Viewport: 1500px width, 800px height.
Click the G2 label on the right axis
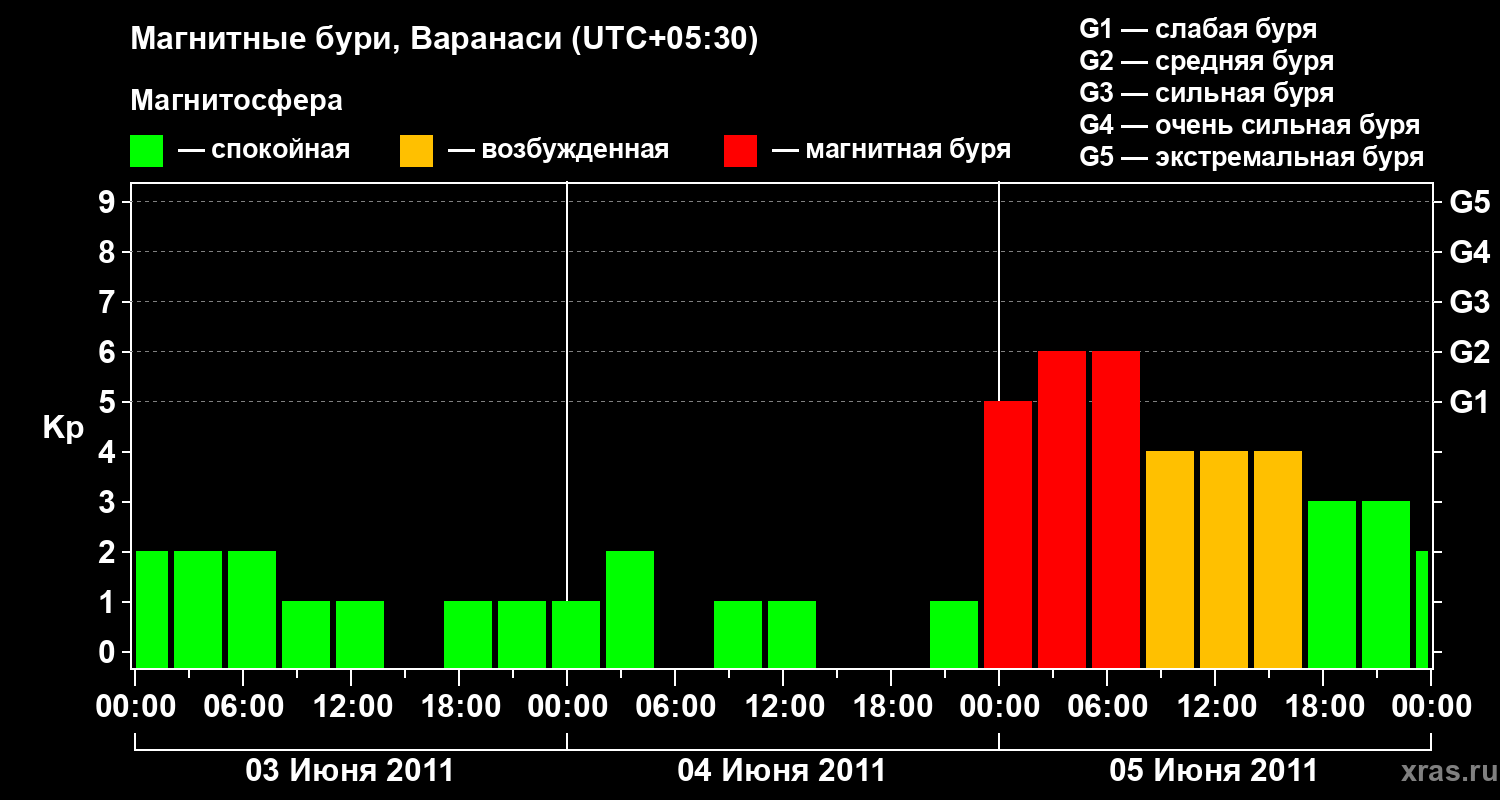[1469, 352]
